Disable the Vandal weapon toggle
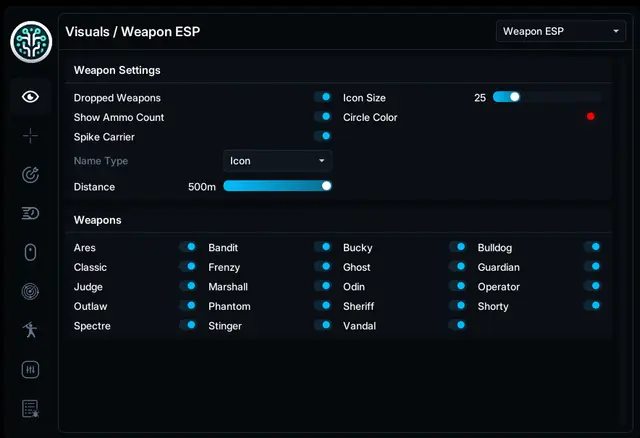The width and height of the screenshot is (640, 438). pyautogui.click(x=457, y=325)
